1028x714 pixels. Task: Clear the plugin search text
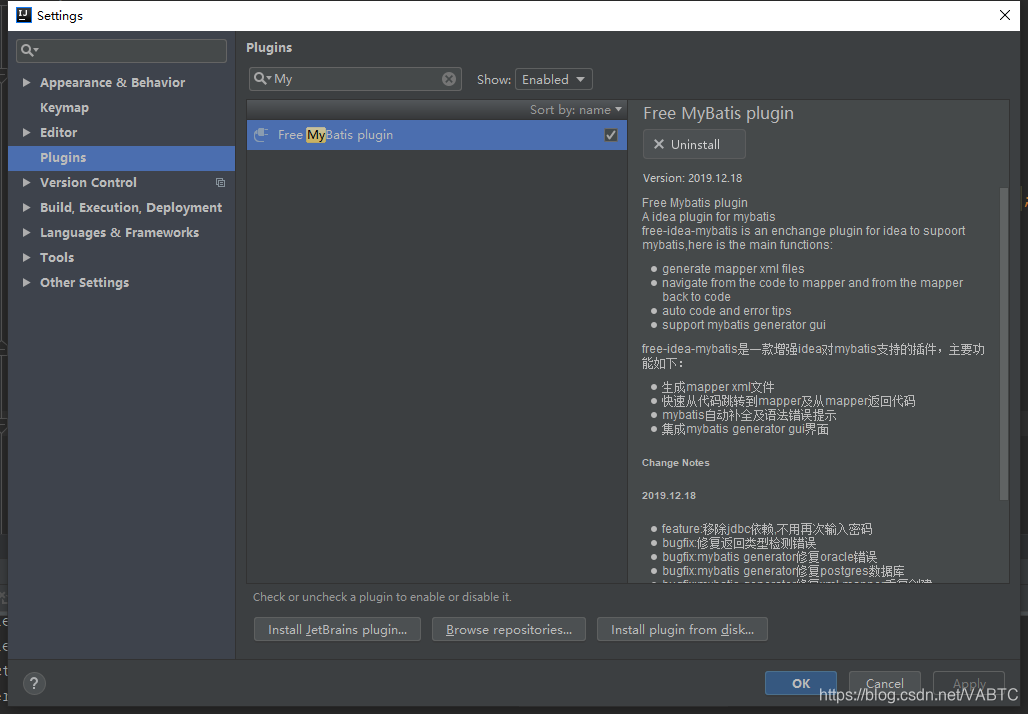coord(448,79)
